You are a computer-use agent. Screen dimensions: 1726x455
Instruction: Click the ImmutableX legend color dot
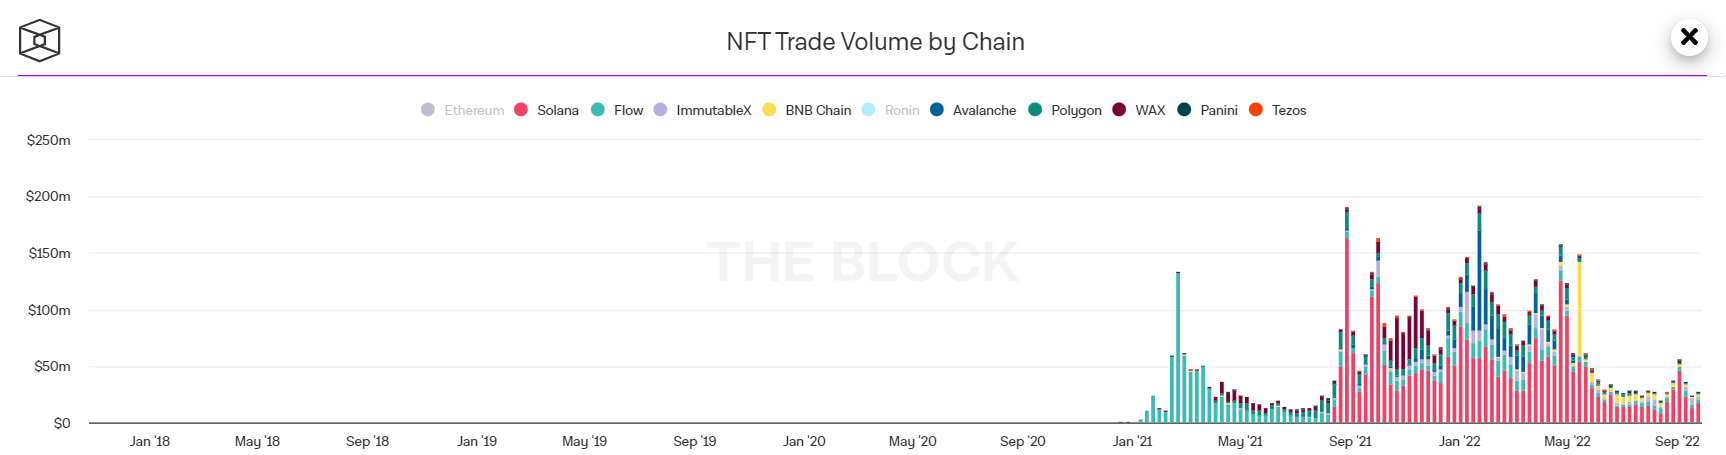660,110
